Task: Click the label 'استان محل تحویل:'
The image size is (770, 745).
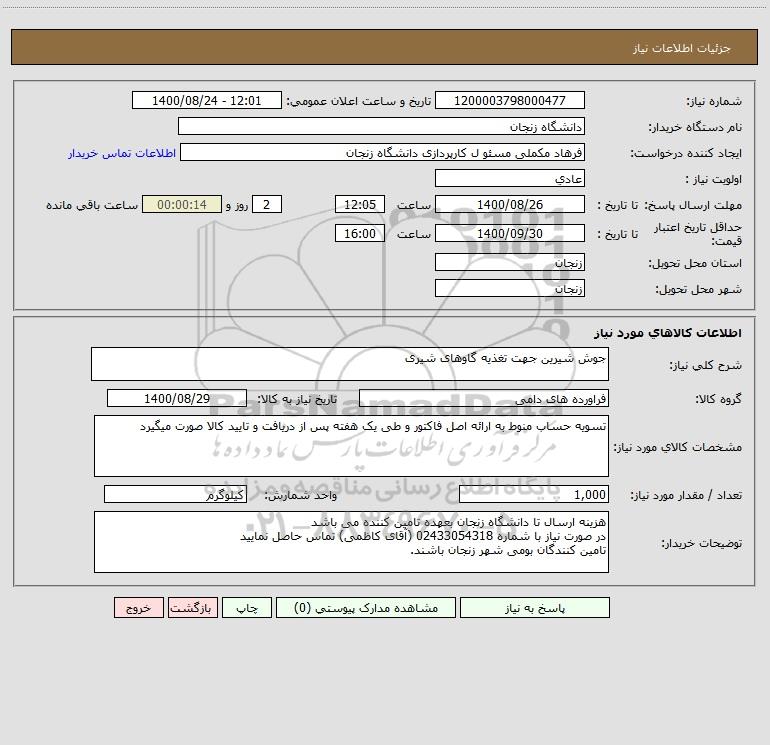Action: pos(695,263)
